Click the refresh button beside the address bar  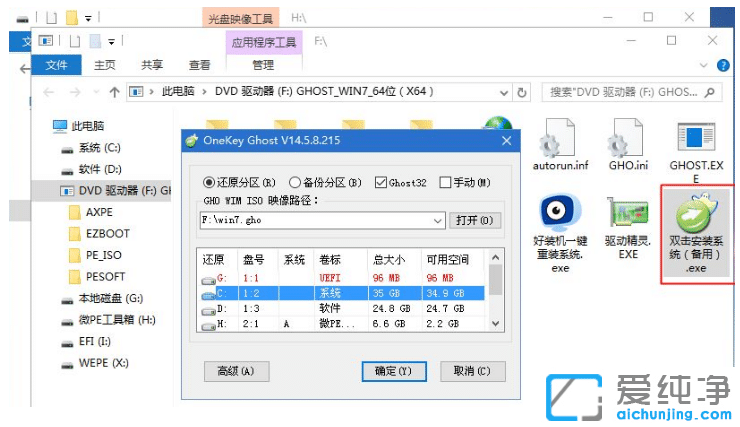[x=521, y=92]
